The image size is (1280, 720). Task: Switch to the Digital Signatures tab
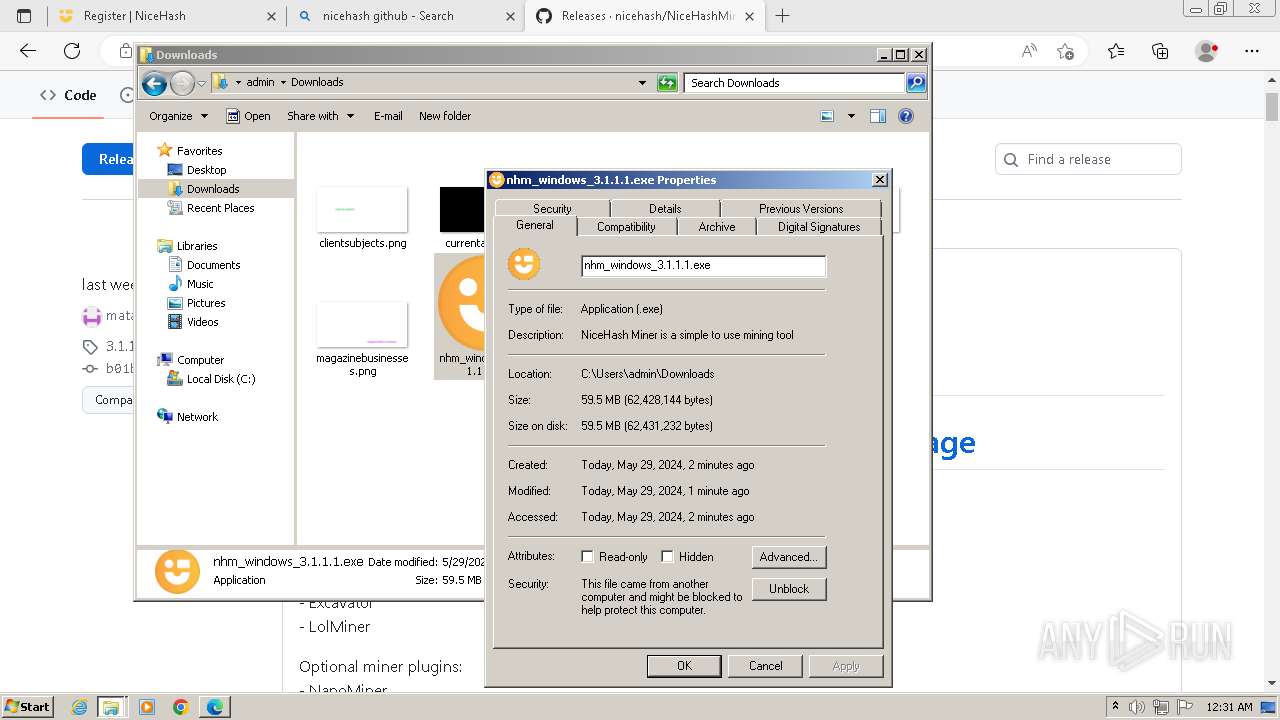point(819,227)
